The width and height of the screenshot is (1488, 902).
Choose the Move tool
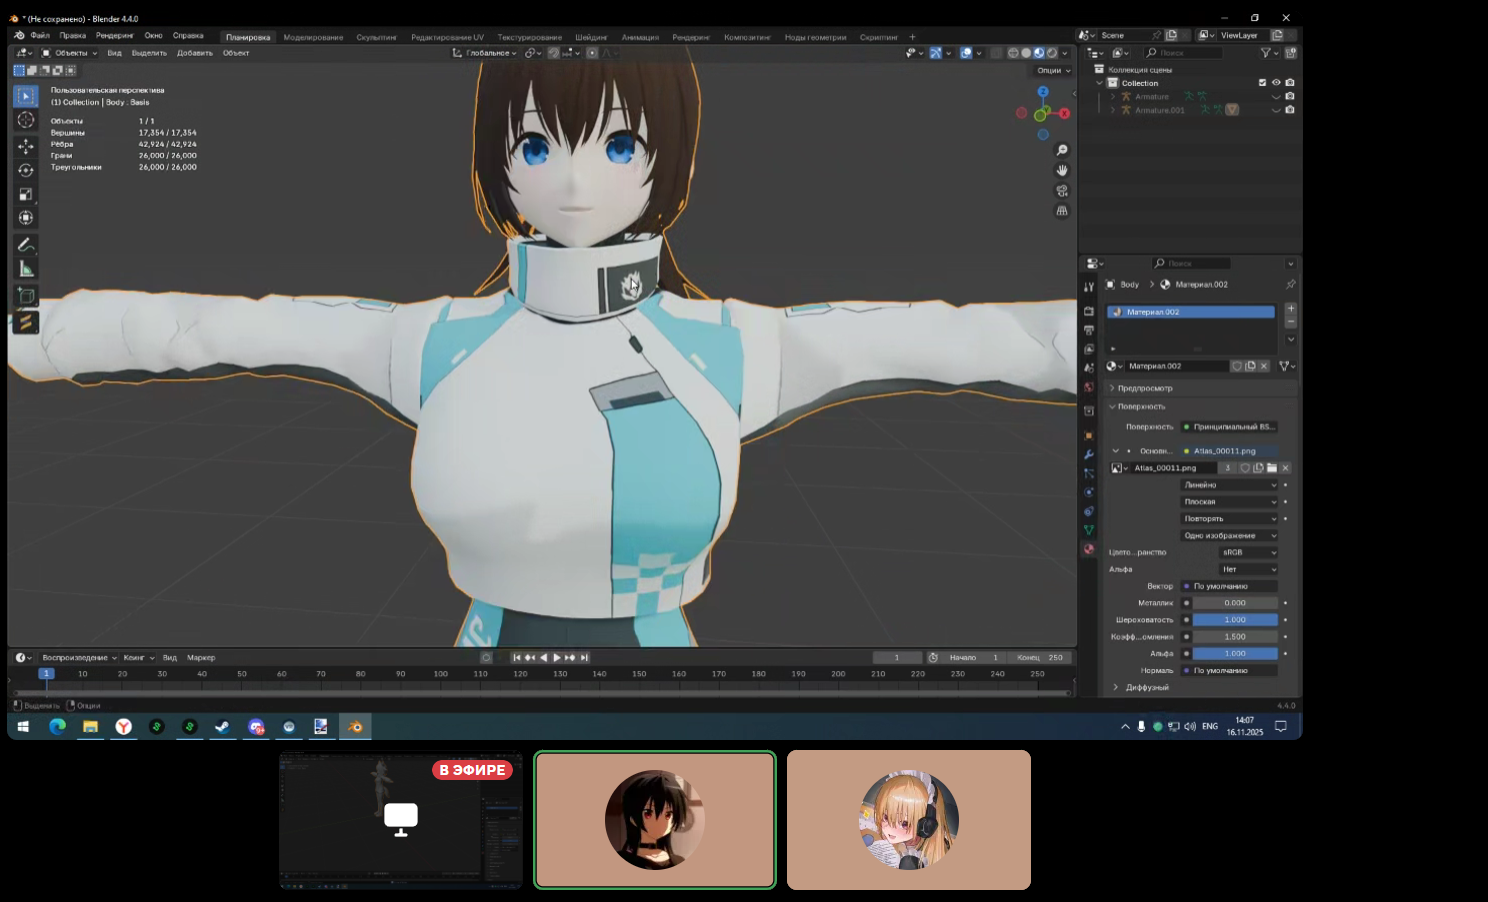coord(26,146)
